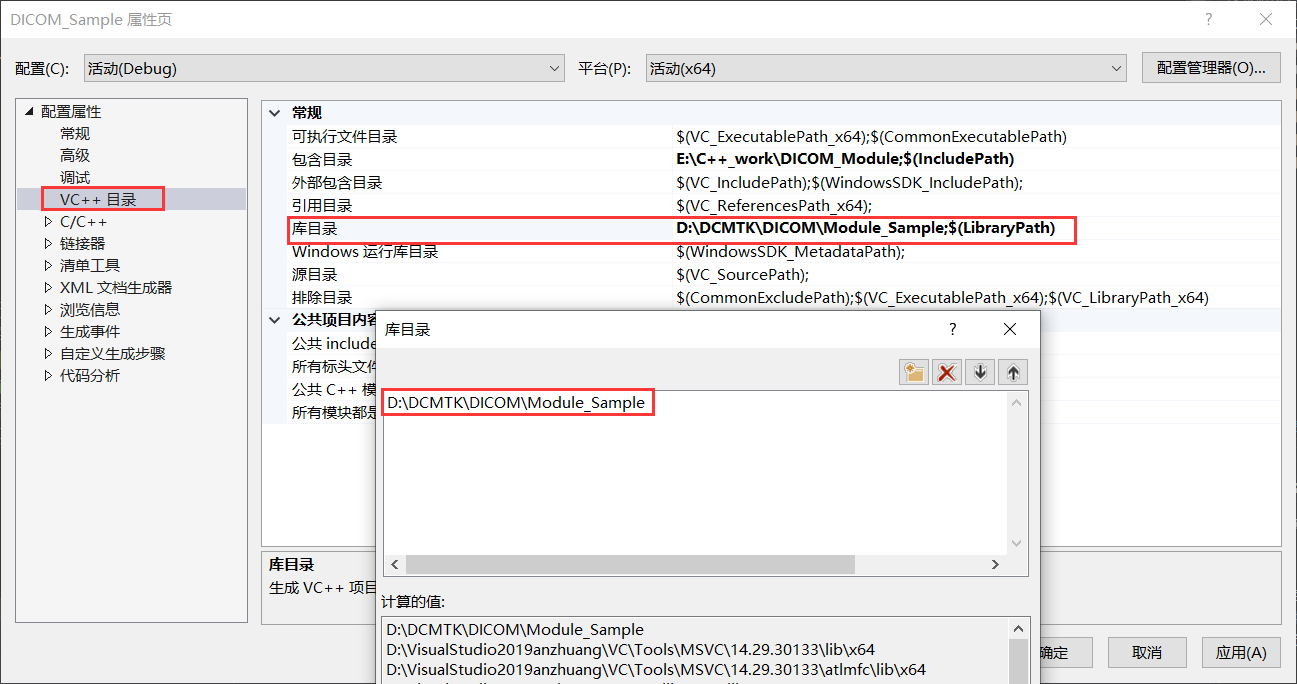1297x684 pixels.
Task: Collapse the 配置属性 tree root
Action: (x=28, y=111)
